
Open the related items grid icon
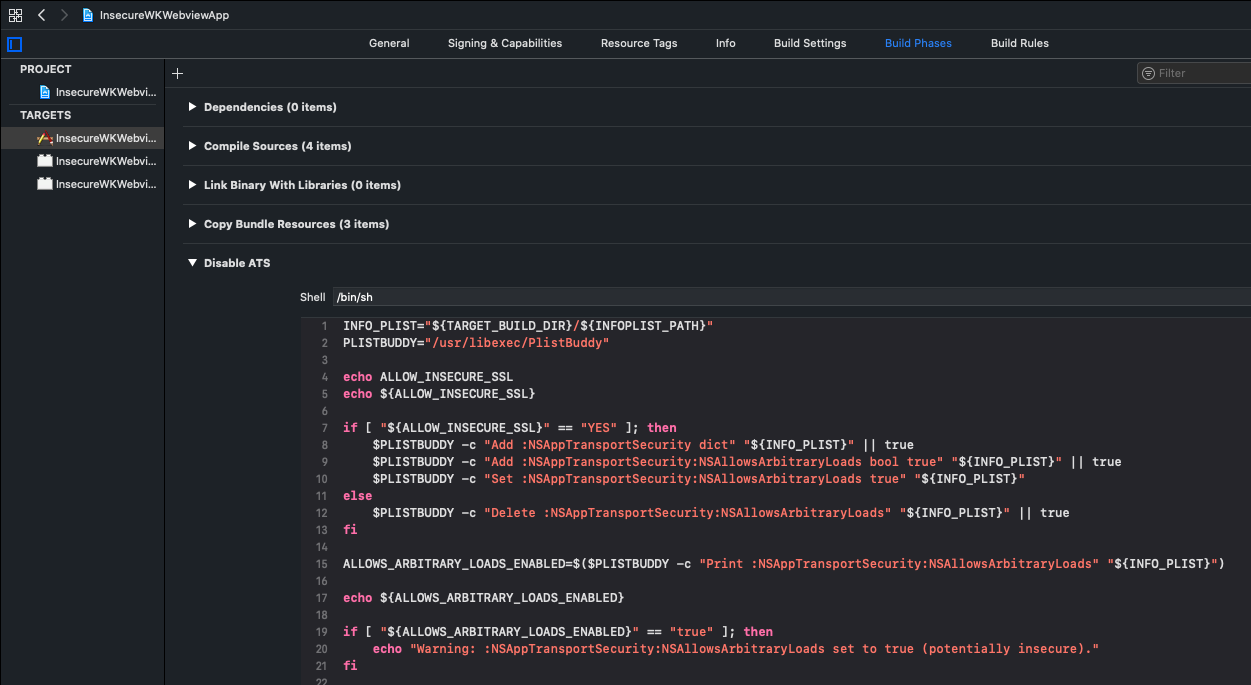click(x=15, y=15)
